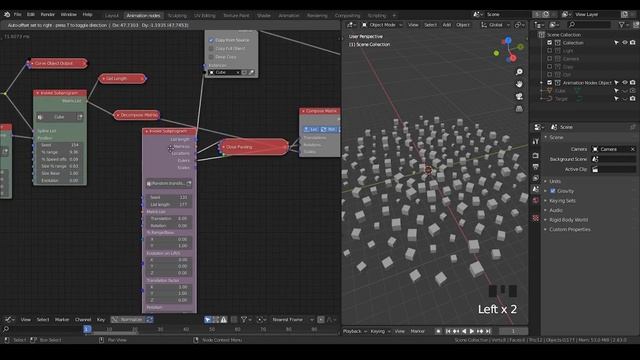
Task: Open the Window menu
Action: pyautogui.click(x=69, y=15)
